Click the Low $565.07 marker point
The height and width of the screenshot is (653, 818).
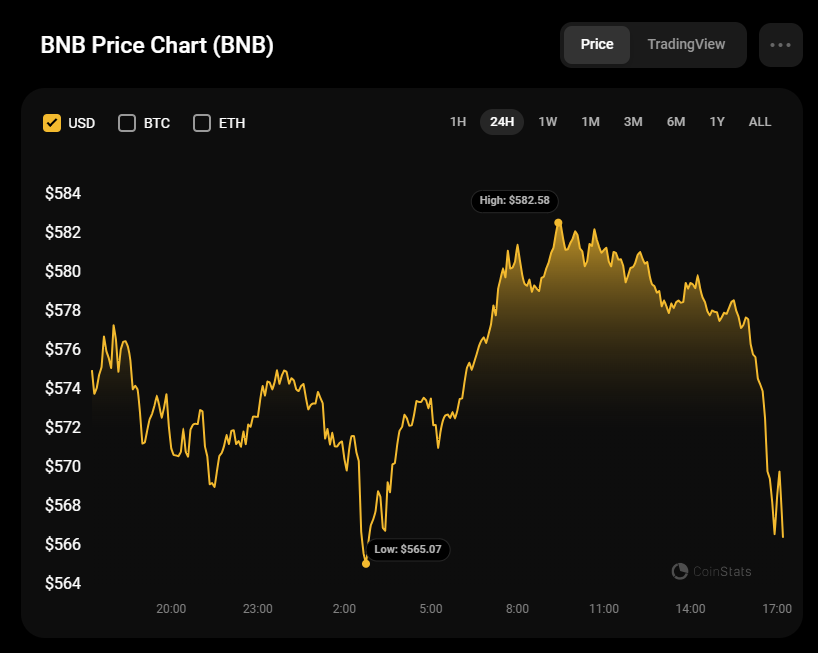click(366, 564)
